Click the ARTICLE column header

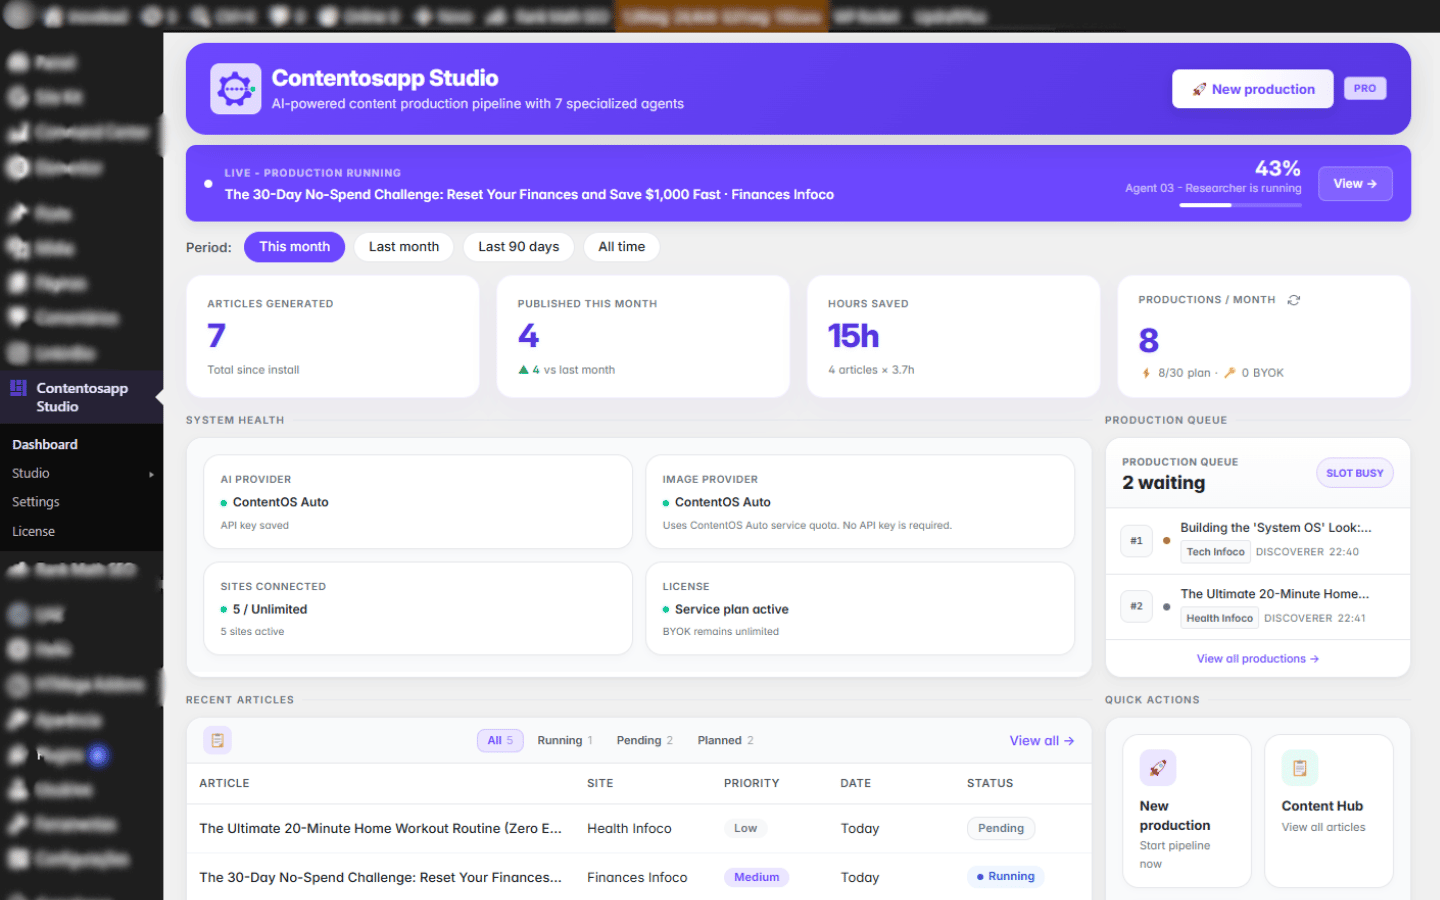(224, 783)
